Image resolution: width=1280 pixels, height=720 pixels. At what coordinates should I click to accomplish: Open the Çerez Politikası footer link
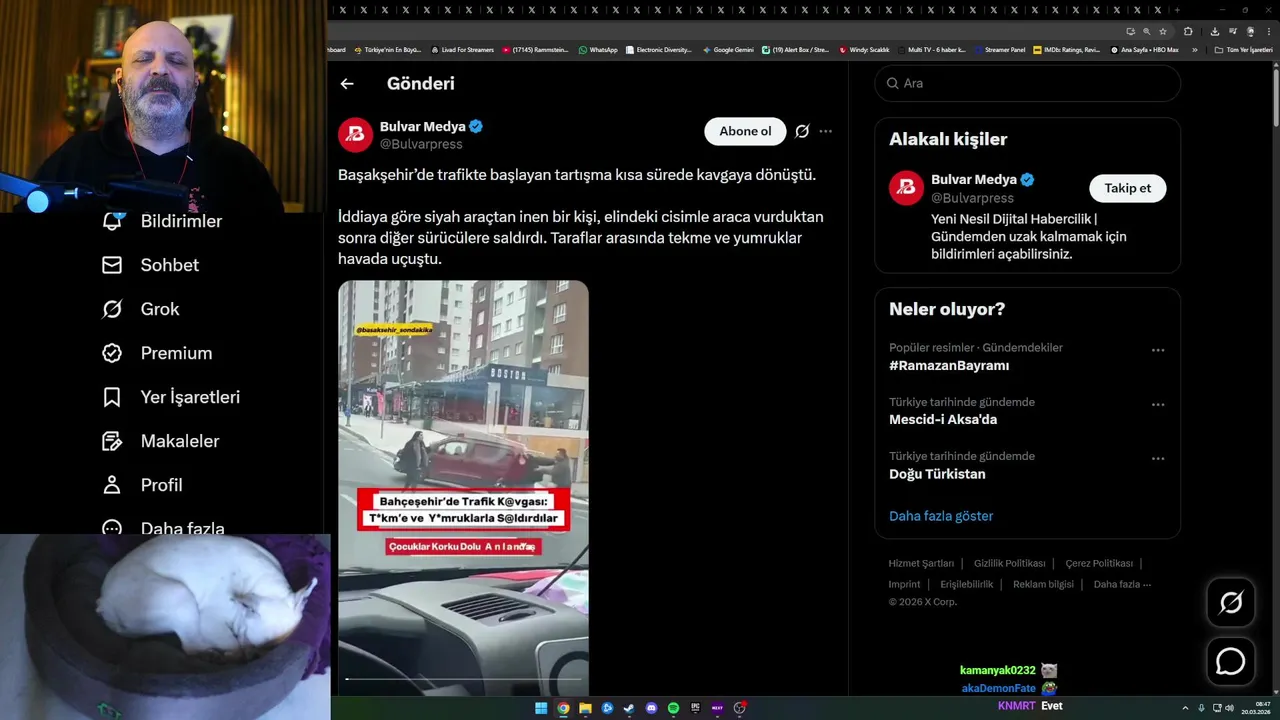(x=1099, y=563)
